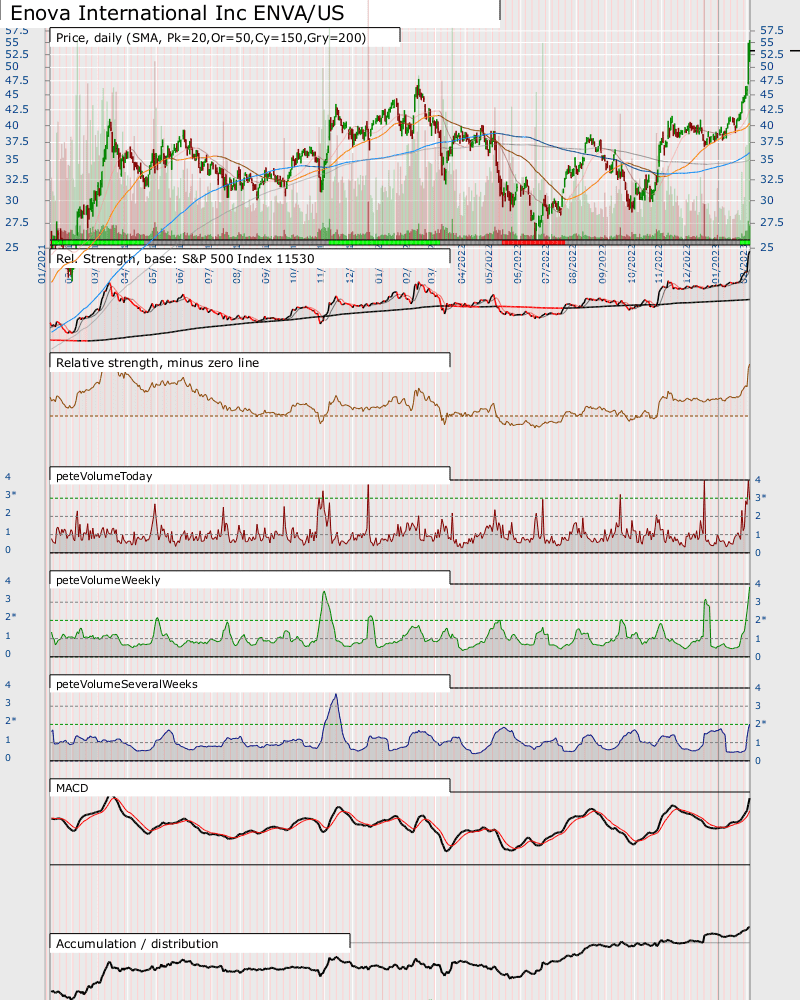
Task: Click the Rel. Strength base S&P 500 label
Action: tap(185, 258)
